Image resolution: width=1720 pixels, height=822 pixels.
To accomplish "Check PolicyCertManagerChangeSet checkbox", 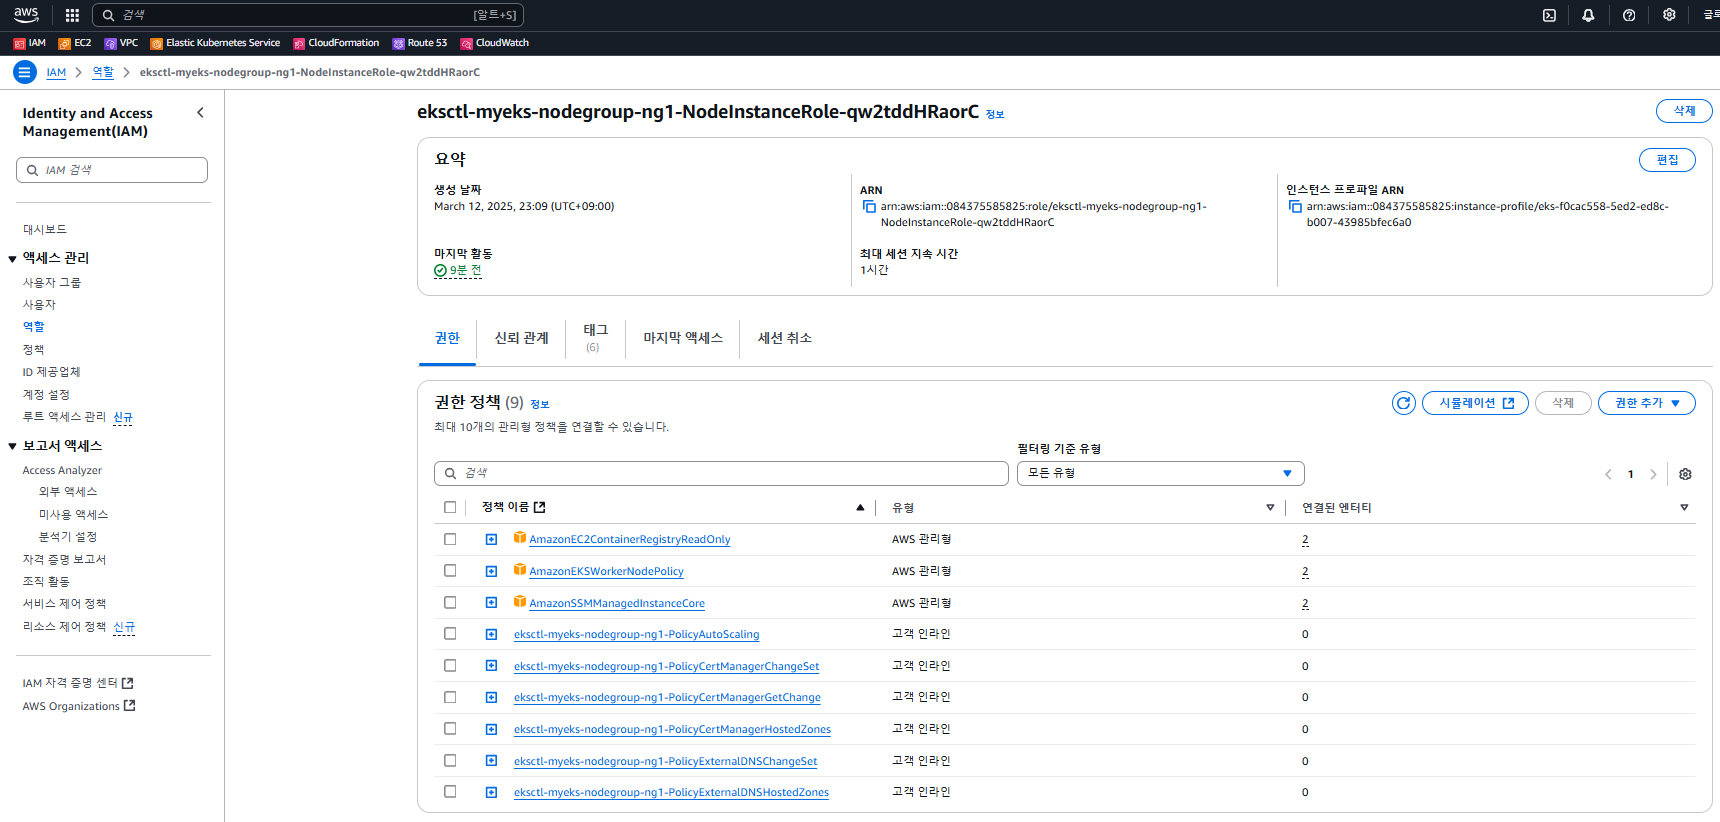I will tap(450, 666).
